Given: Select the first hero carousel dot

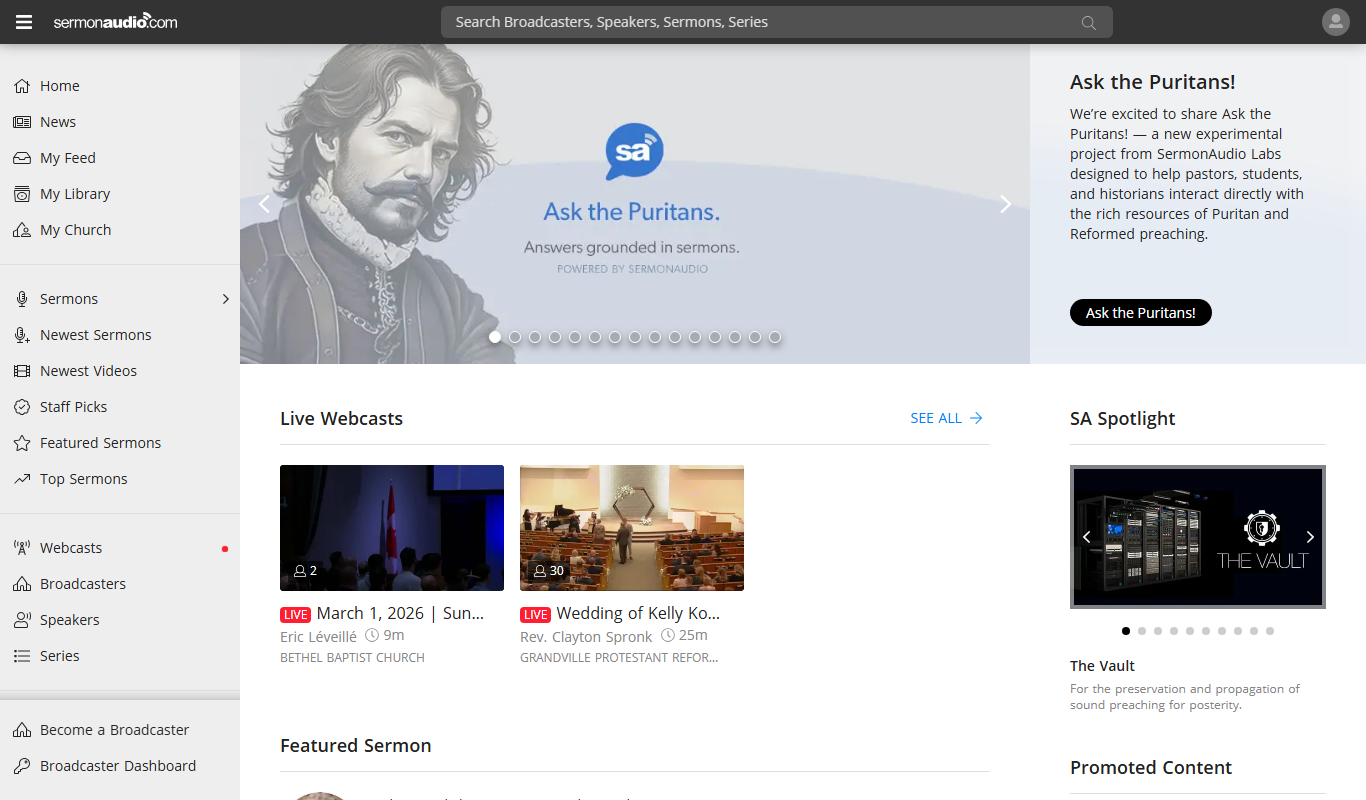Looking at the screenshot, I should [x=495, y=337].
